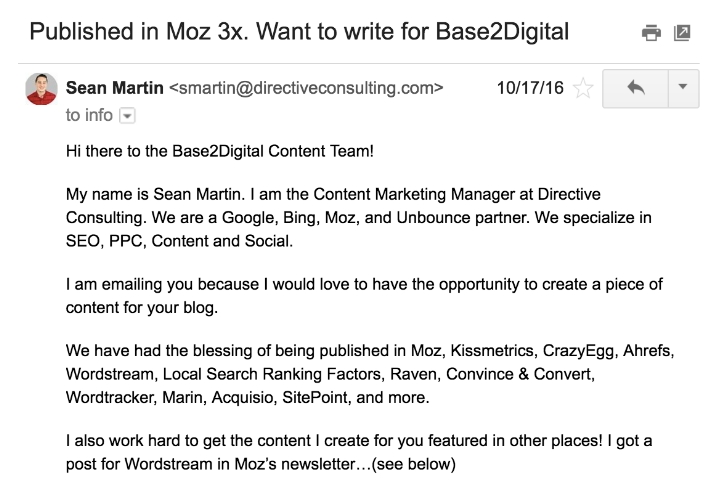Click the 'Hi there to the Base2Digital' greeting
Image resolution: width=713 pixels, height=492 pixels.
coord(220,151)
